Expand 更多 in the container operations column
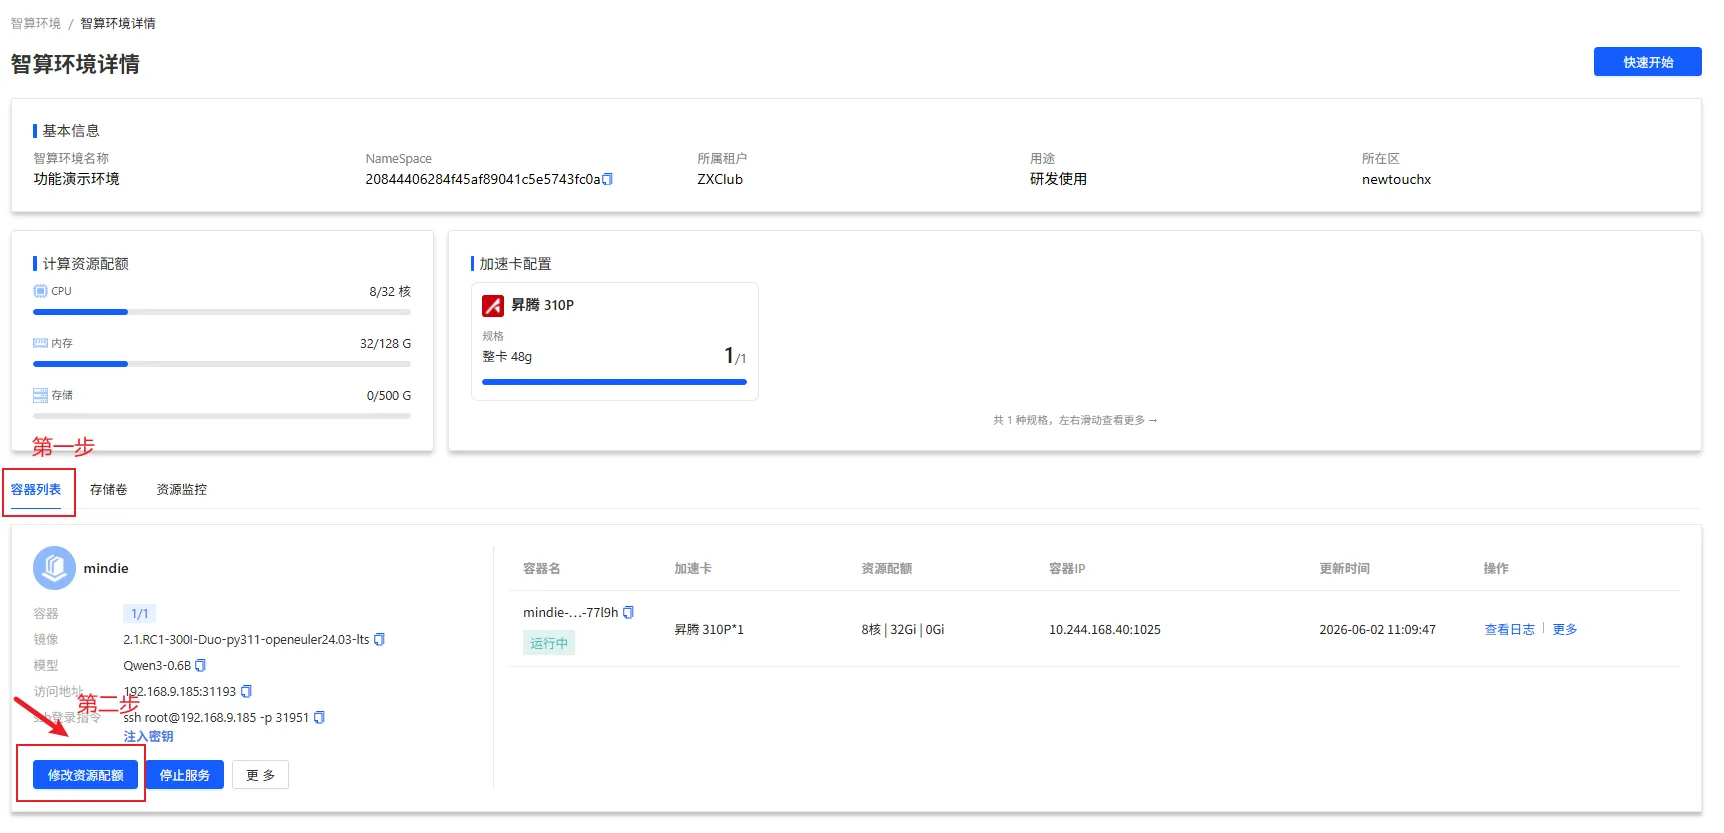Image resolution: width=1724 pixels, height=833 pixels. [x=1565, y=629]
